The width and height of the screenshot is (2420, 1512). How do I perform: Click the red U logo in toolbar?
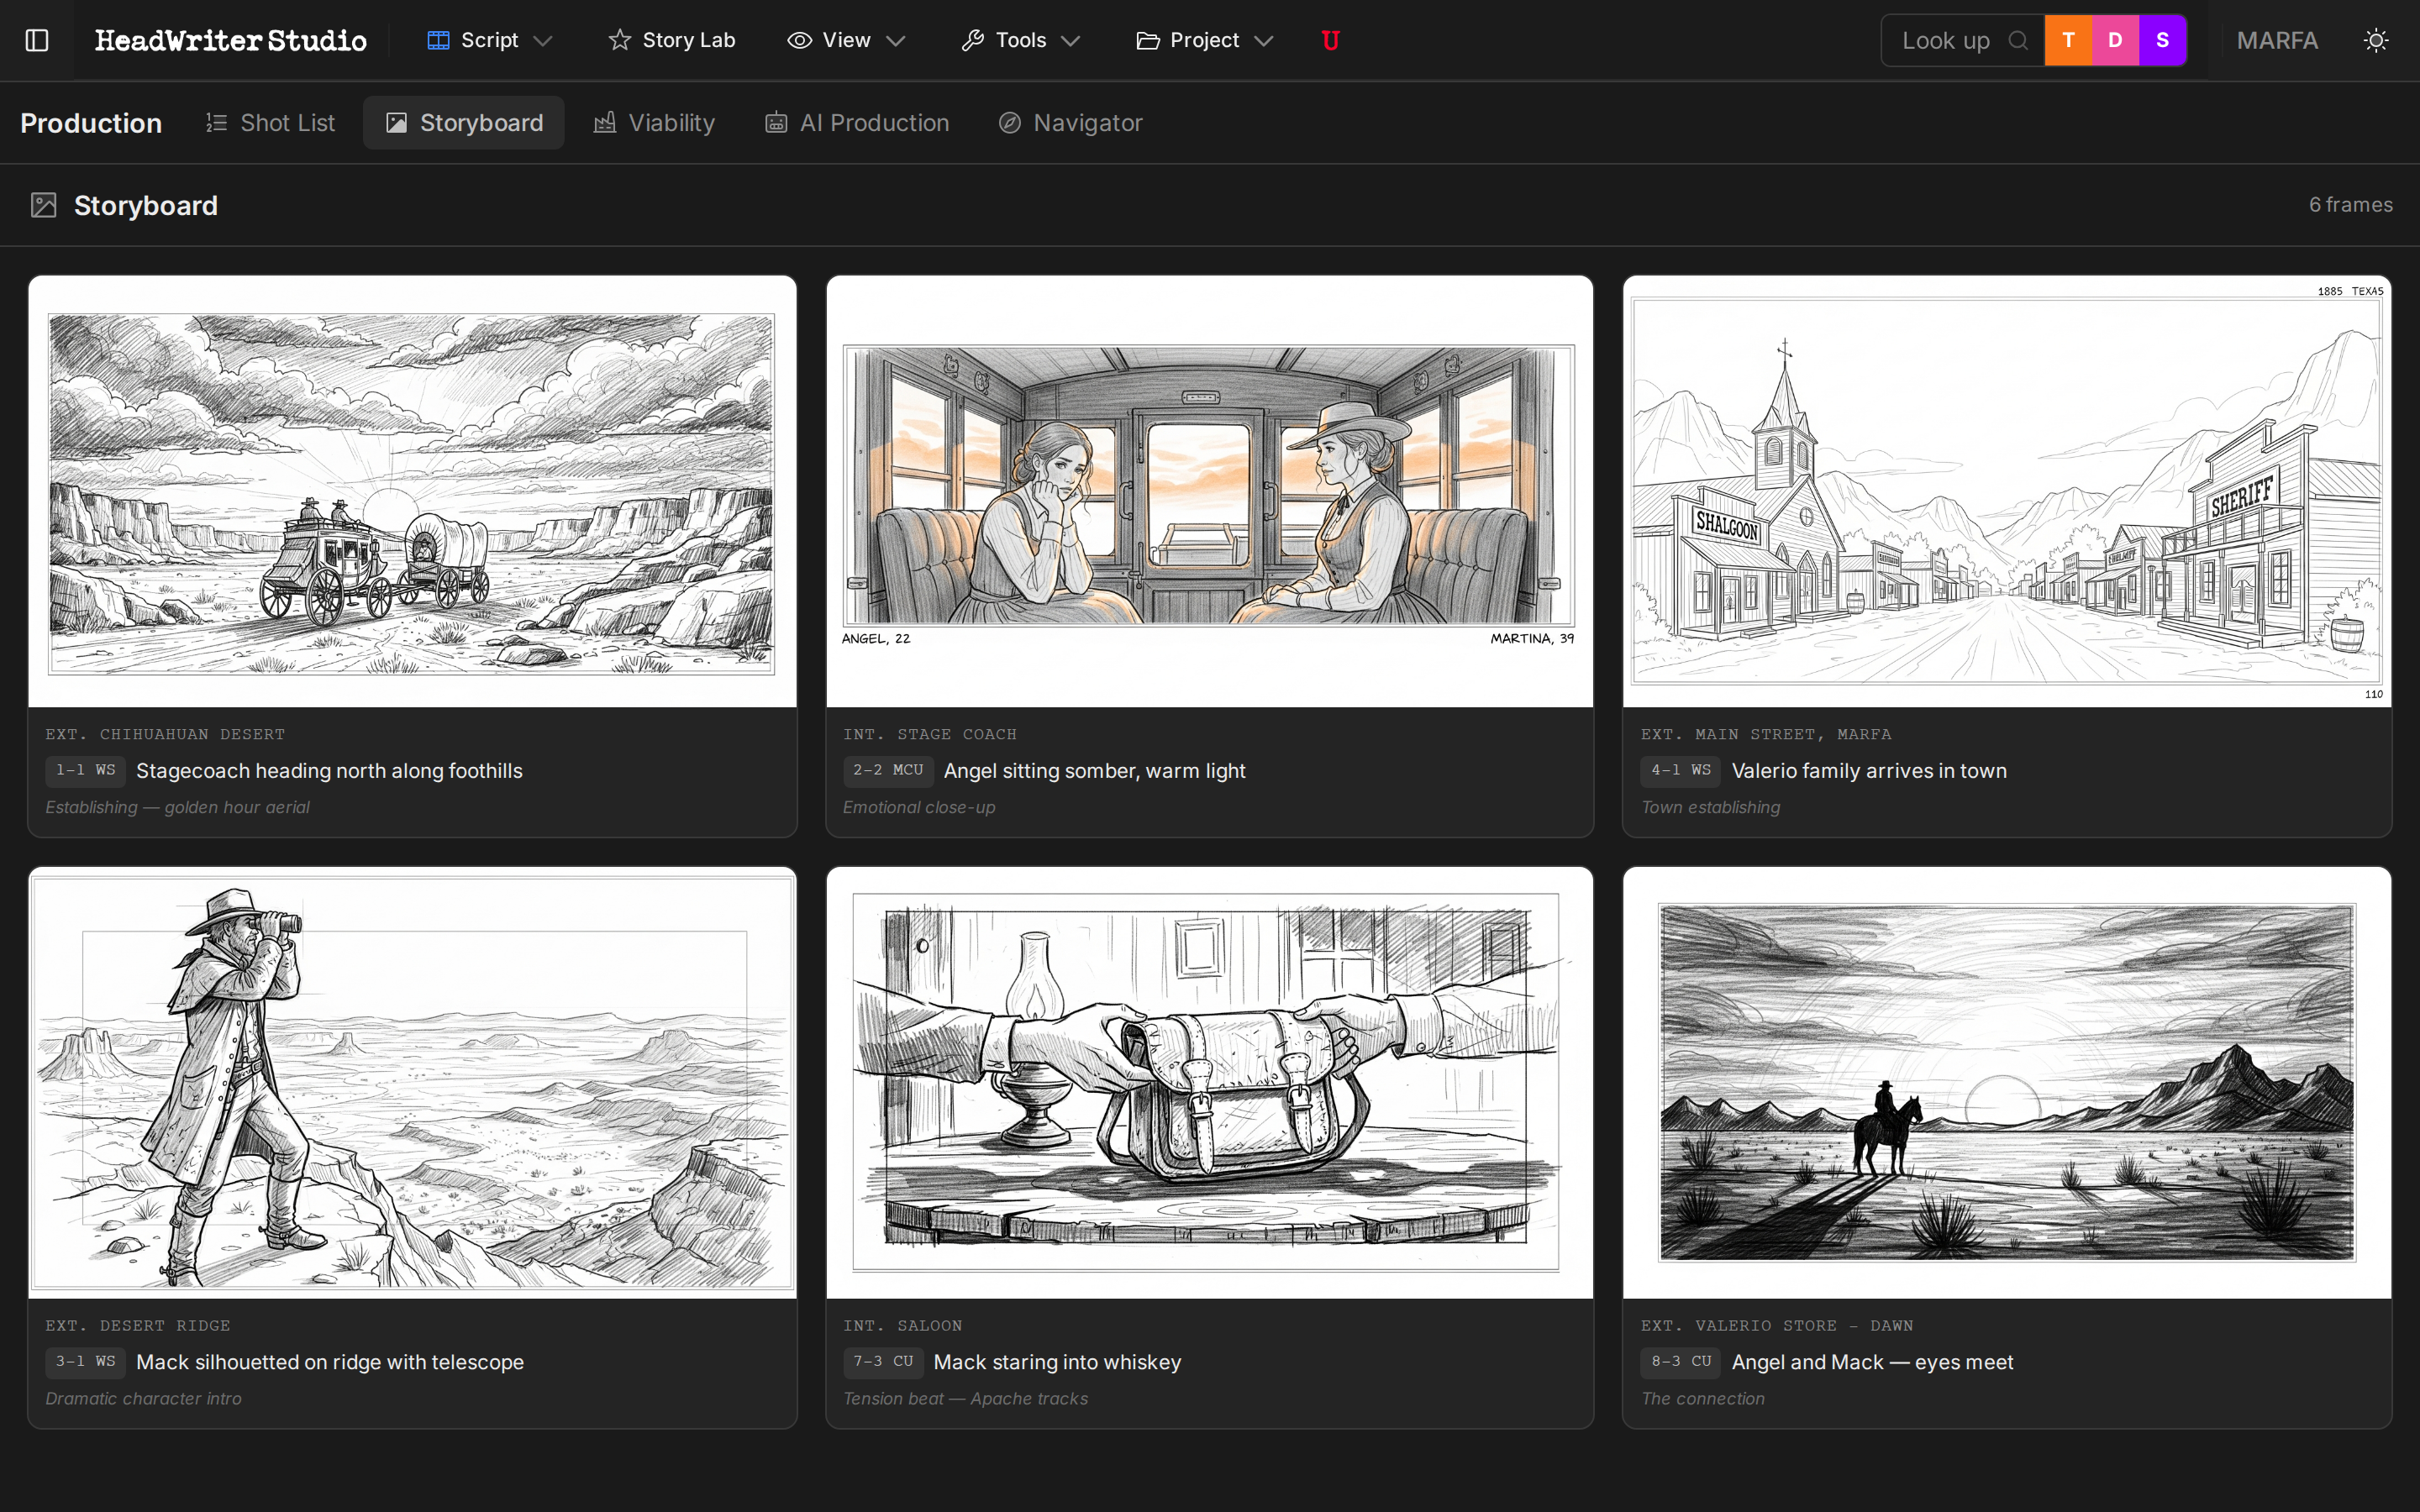pos(1330,40)
